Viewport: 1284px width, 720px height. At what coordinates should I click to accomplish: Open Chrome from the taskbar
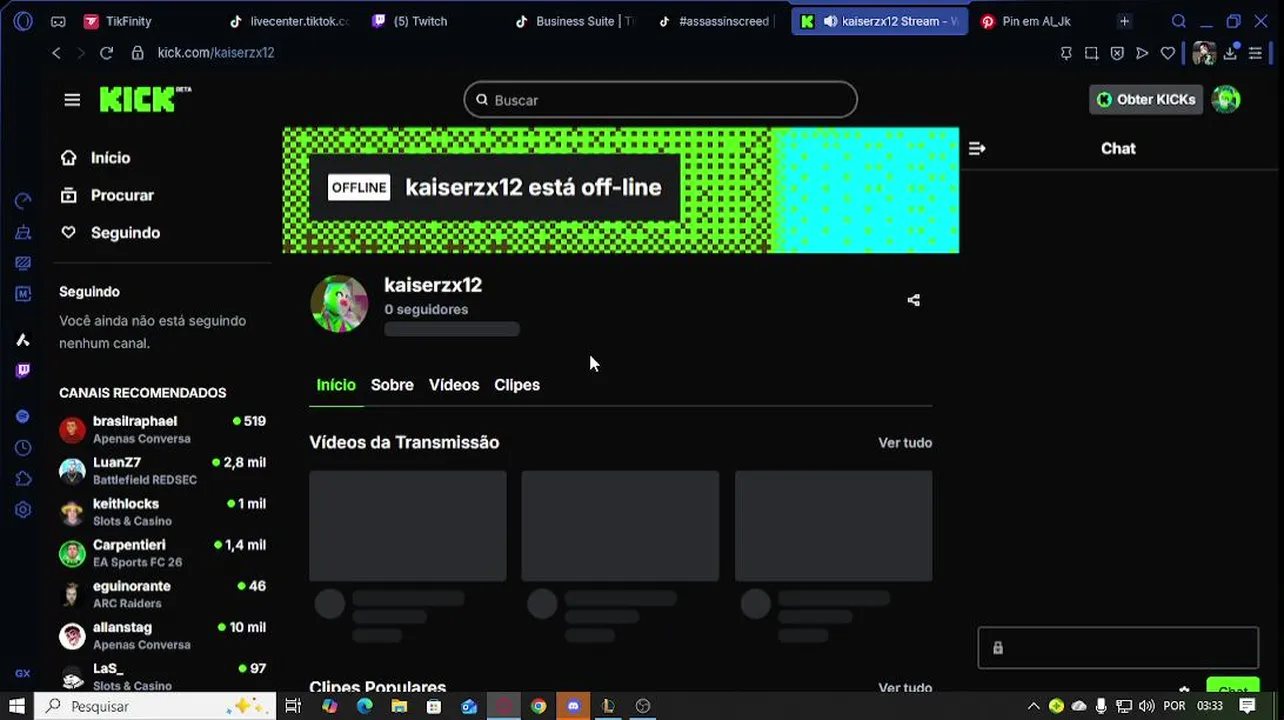pyautogui.click(x=539, y=706)
